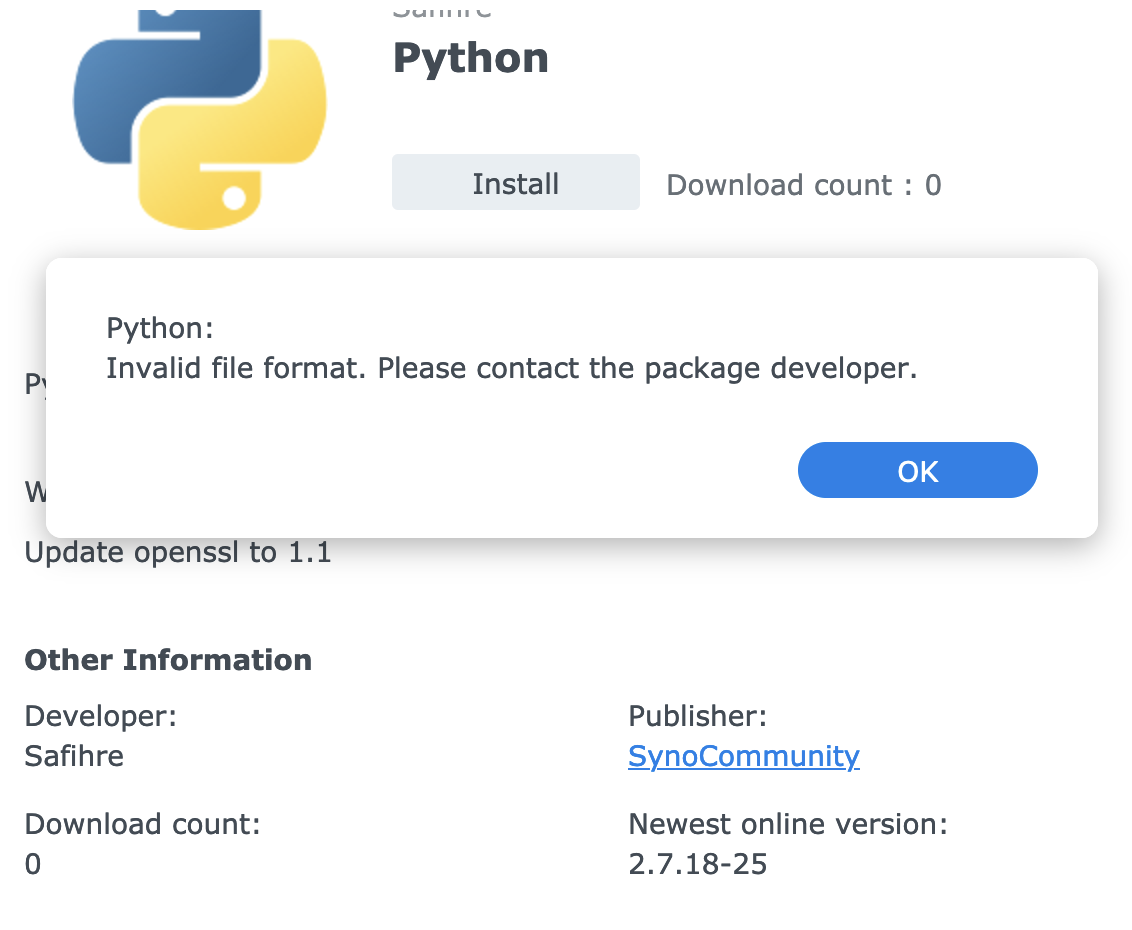Click the Python error dialog title line
Viewport: 1132px width, 930px height.
(x=160, y=328)
